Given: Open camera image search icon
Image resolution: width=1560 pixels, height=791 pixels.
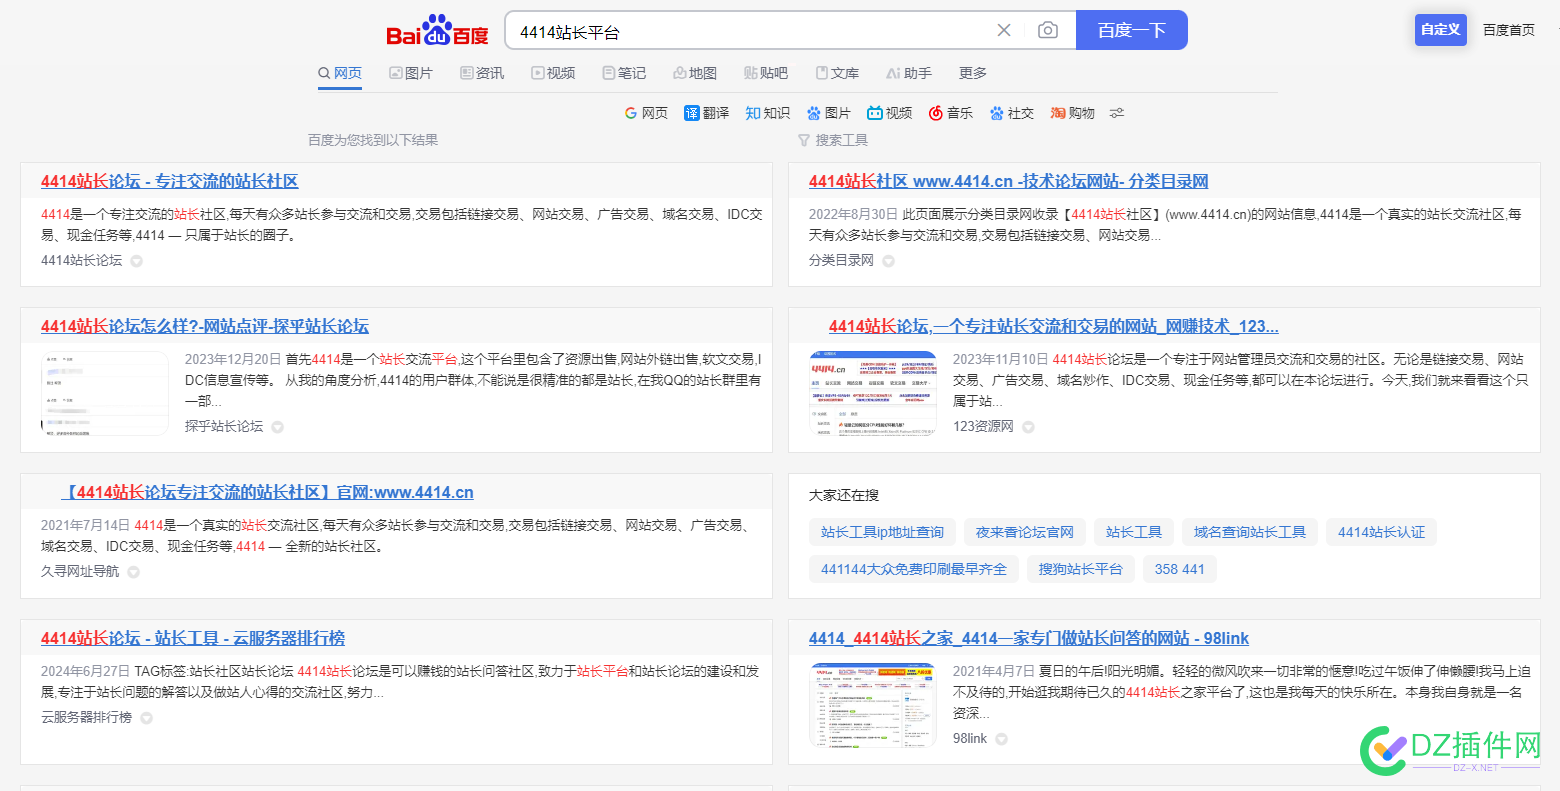Looking at the screenshot, I should click(x=1047, y=30).
